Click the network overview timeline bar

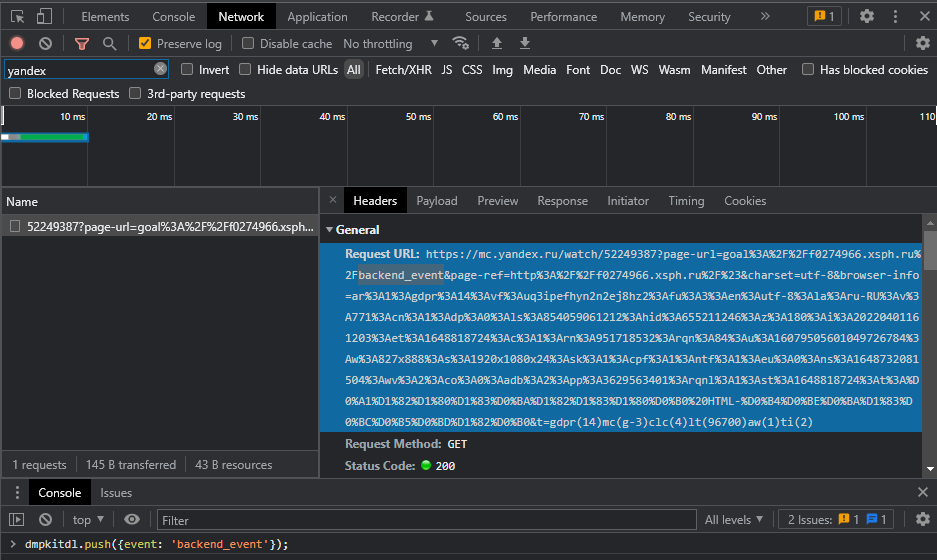pos(45,137)
